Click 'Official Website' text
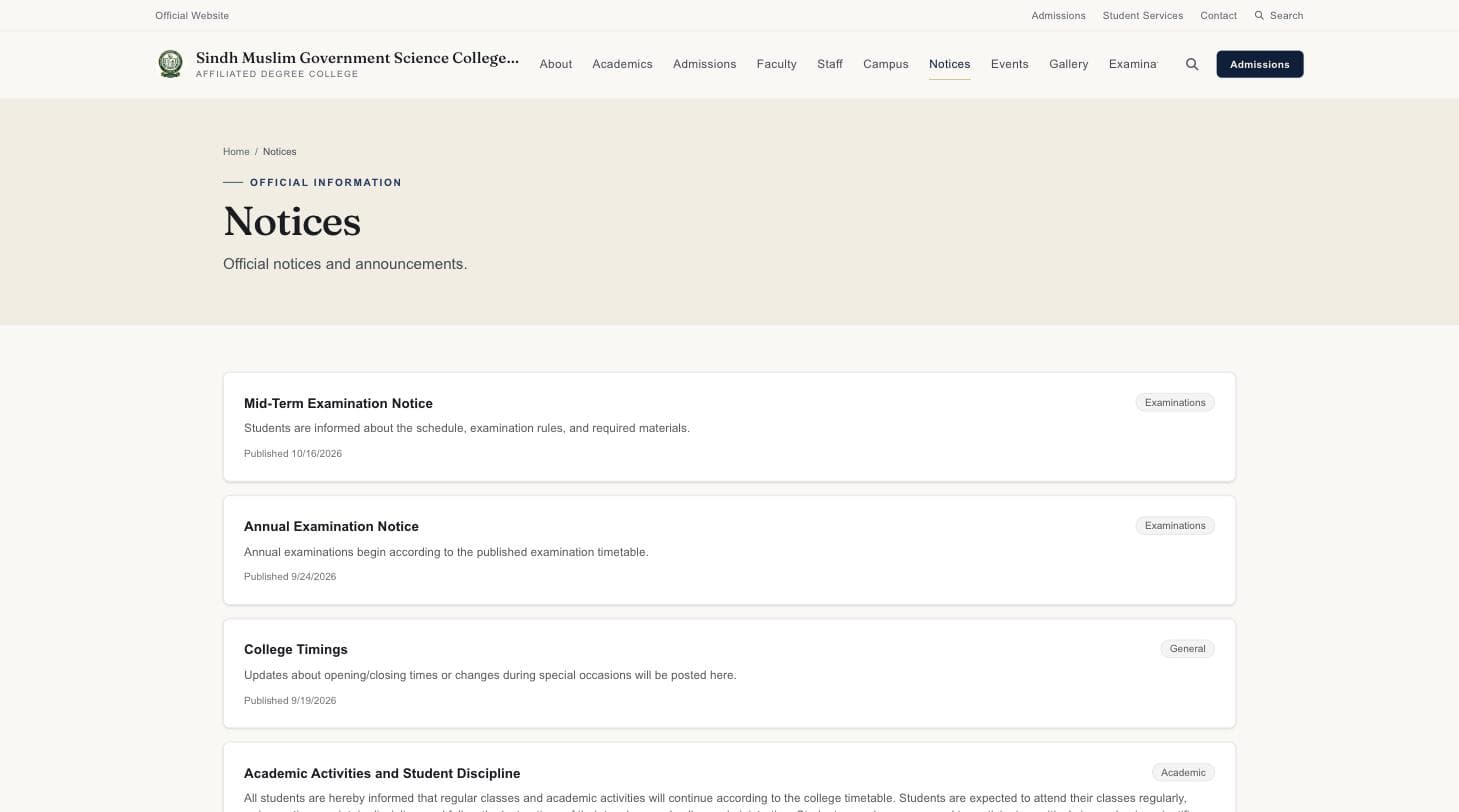This screenshot has width=1459, height=812. coord(192,15)
